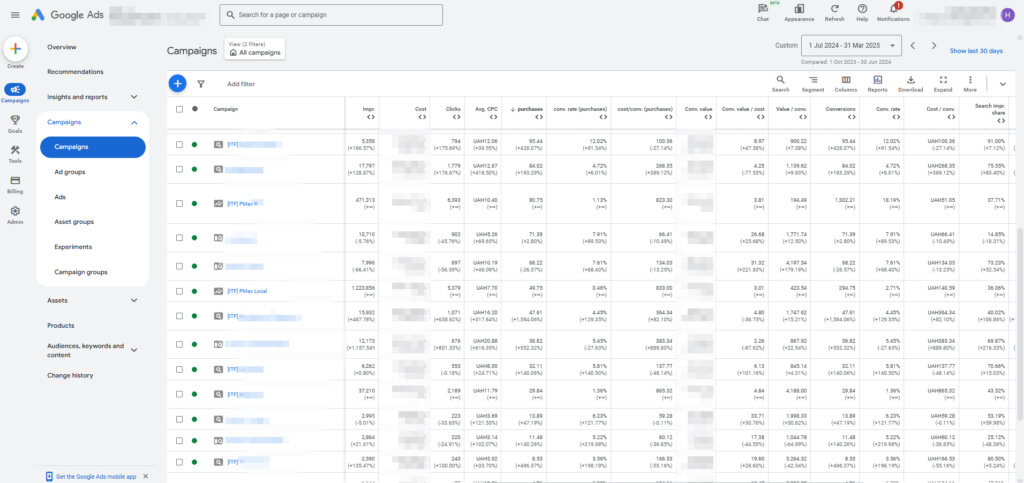Open the Segment tool
This screenshot has width=1024, height=483.
click(x=814, y=83)
